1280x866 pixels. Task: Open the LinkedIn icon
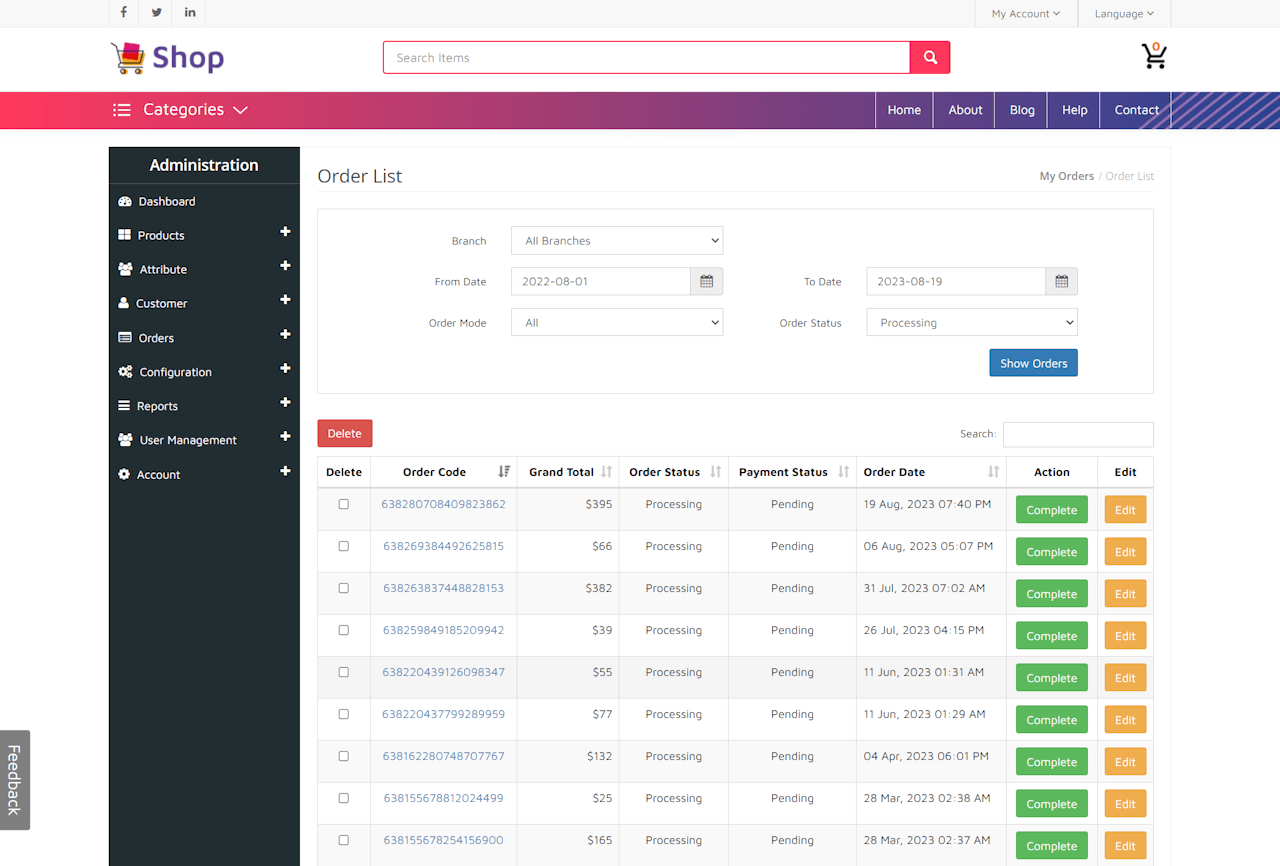pyautogui.click(x=189, y=13)
